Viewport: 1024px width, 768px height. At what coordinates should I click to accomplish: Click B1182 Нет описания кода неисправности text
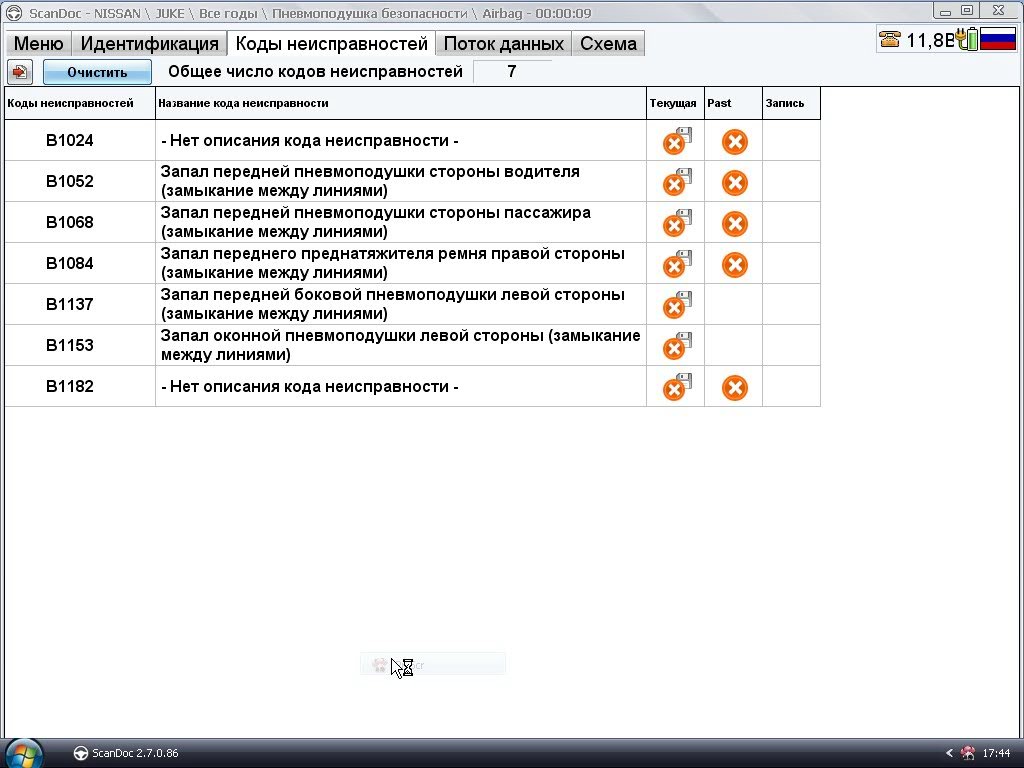(310, 387)
